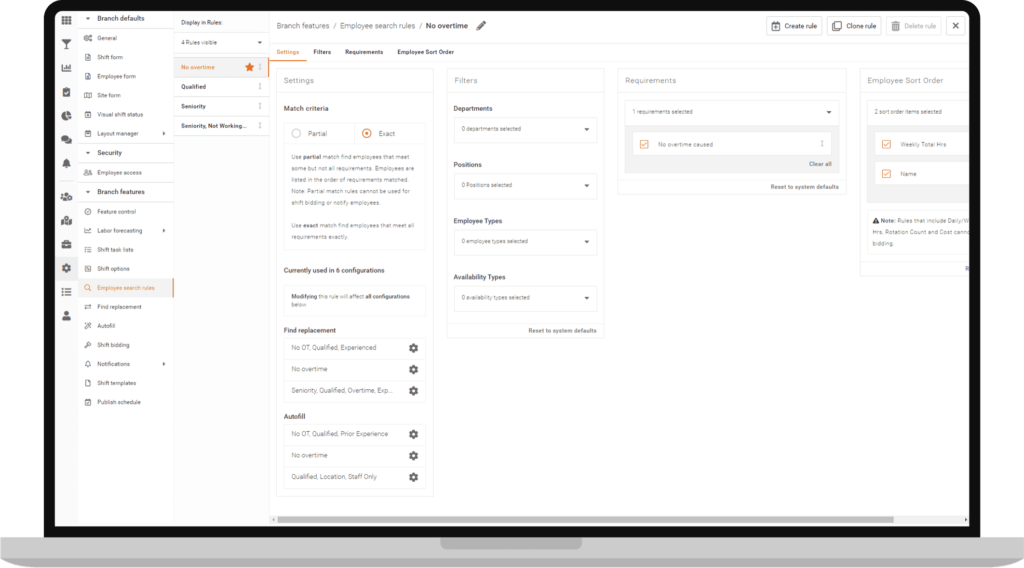Open the filter funnel icon in left rail

[x=66, y=44]
